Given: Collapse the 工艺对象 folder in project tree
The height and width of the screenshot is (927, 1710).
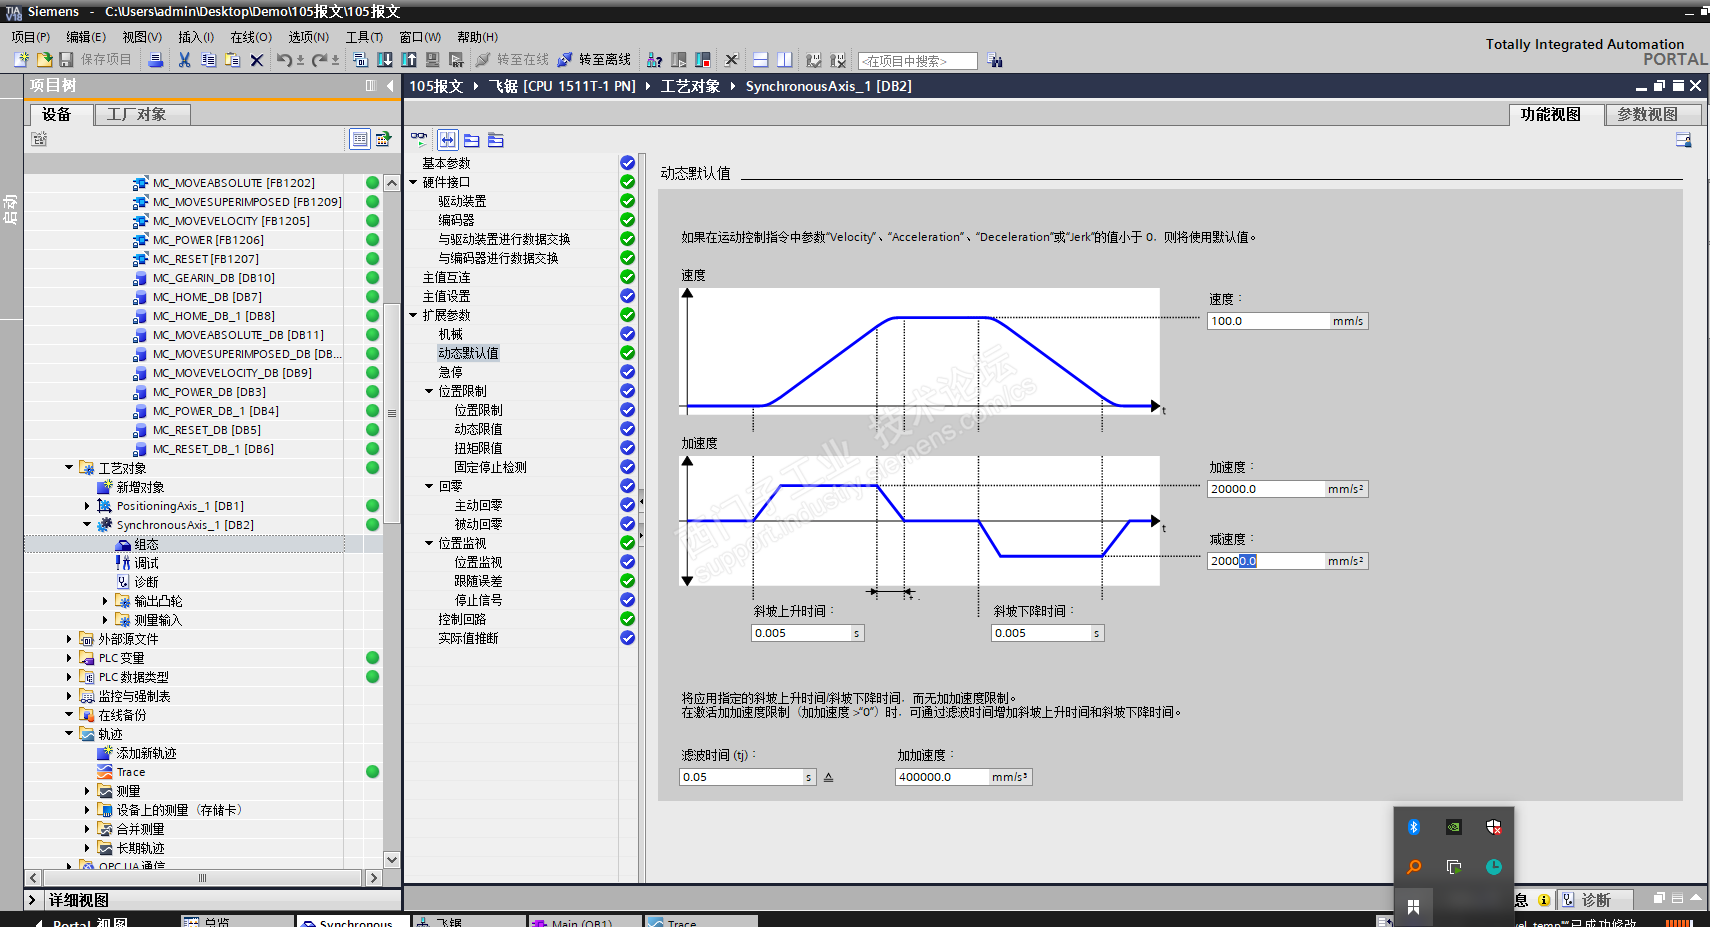Looking at the screenshot, I should [69, 467].
